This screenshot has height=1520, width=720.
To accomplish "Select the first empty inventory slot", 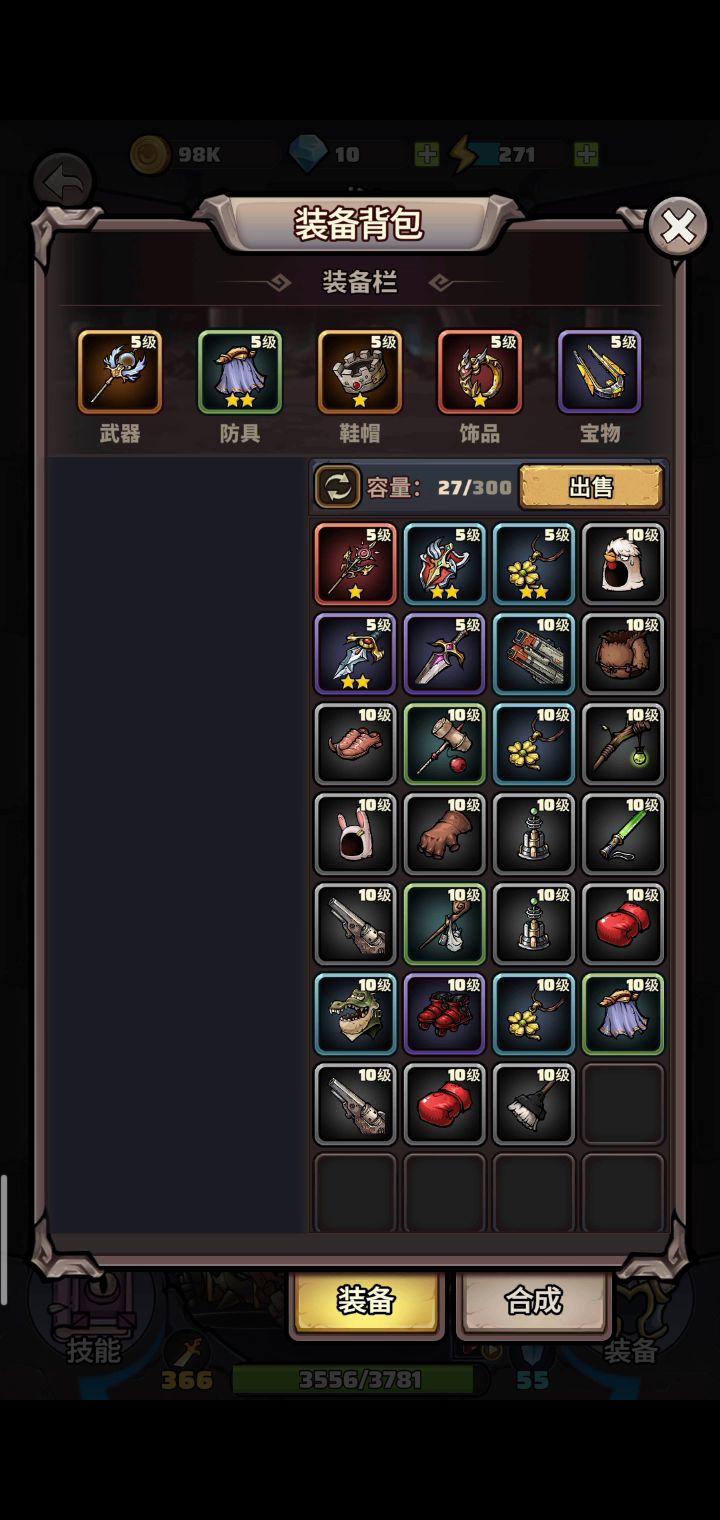I will click(x=623, y=1104).
